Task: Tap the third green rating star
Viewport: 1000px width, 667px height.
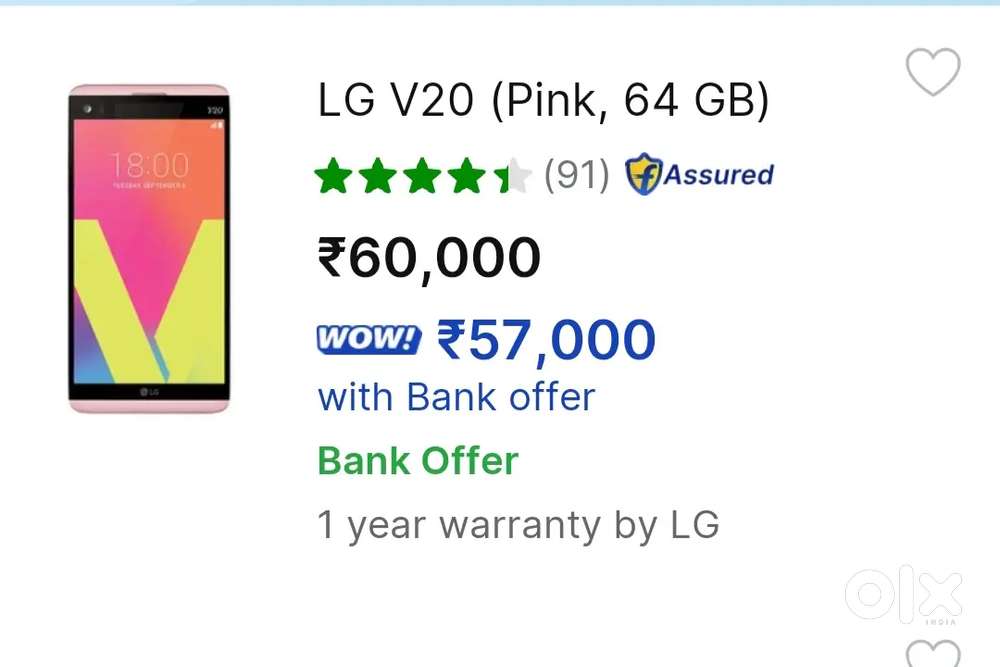Action: pos(423,175)
